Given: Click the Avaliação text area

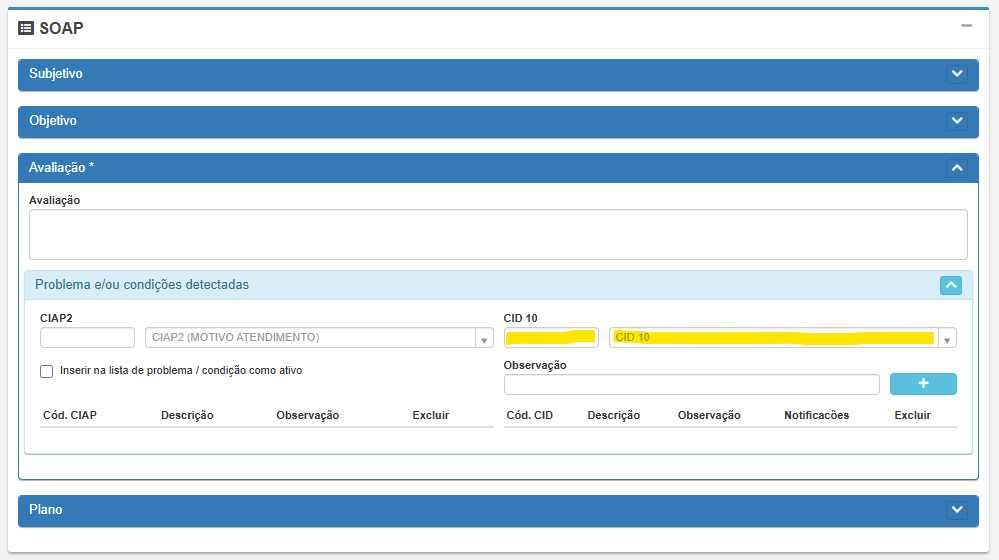Looking at the screenshot, I should point(498,234).
